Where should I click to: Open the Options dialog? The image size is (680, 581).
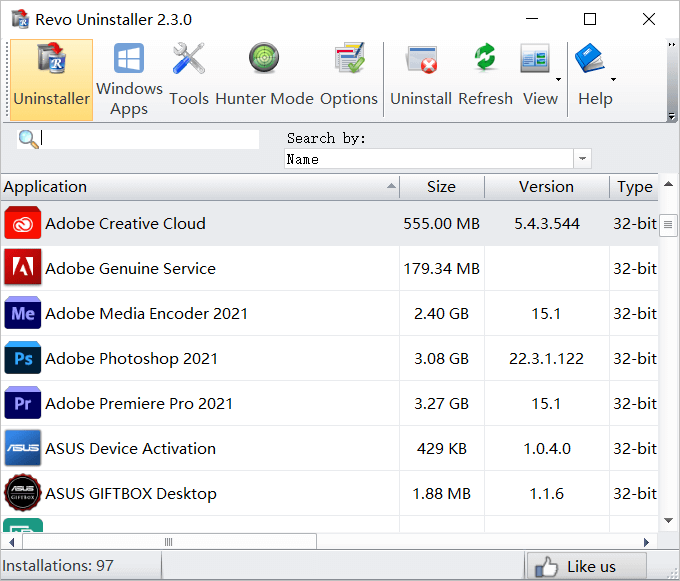tap(349, 76)
